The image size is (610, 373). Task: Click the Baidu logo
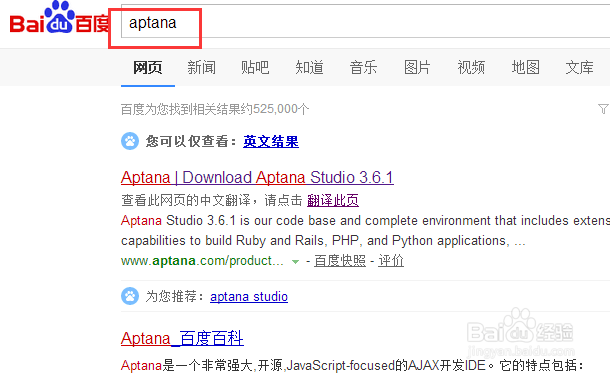pos(59,18)
